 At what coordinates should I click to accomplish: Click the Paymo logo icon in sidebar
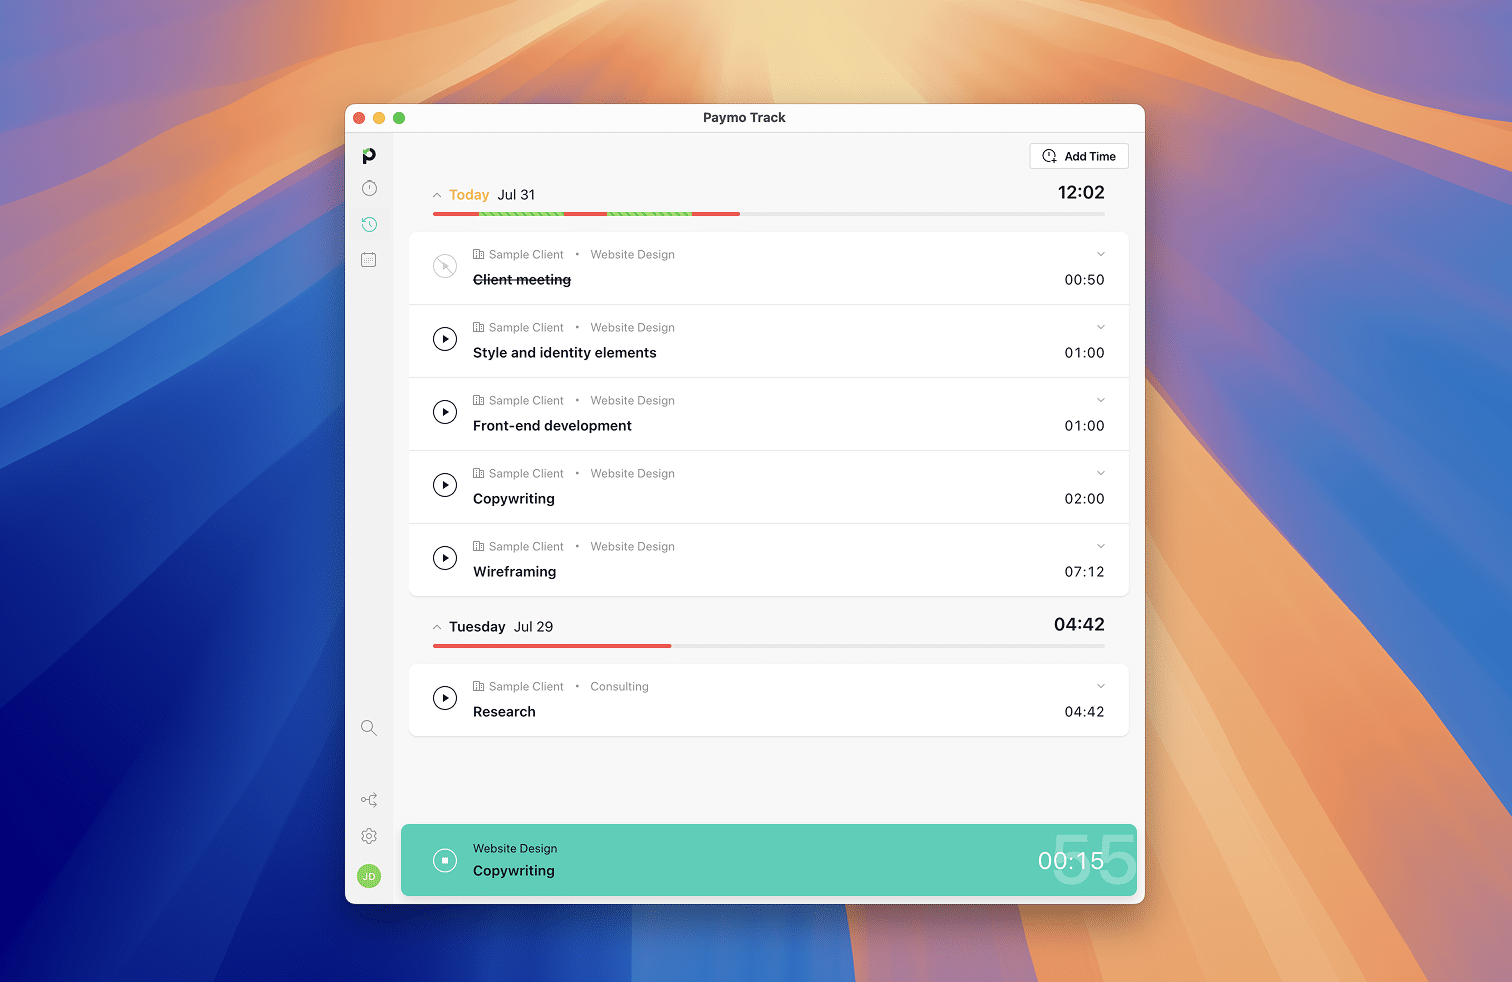[369, 156]
